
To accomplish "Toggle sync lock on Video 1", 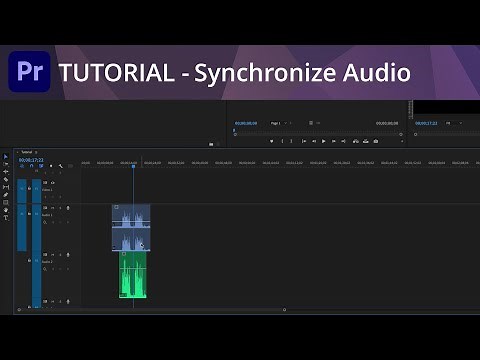I will pyautogui.click(x=45, y=183).
